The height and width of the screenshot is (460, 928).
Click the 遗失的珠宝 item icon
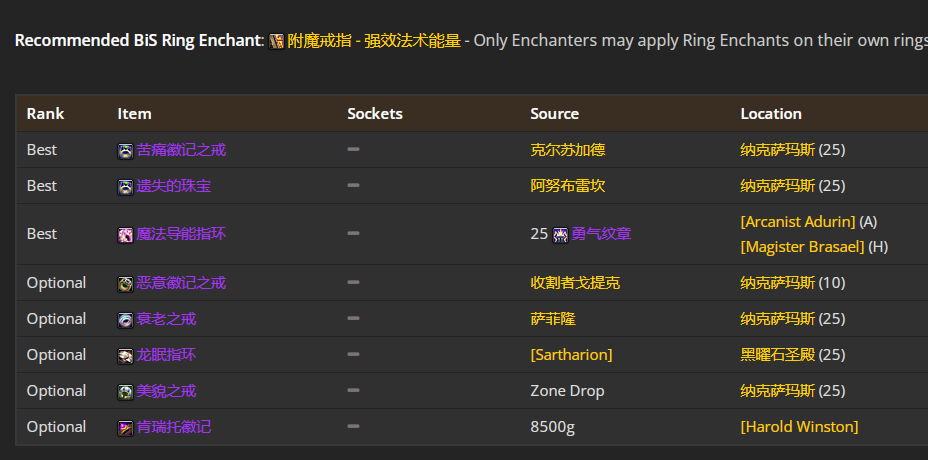click(125, 187)
